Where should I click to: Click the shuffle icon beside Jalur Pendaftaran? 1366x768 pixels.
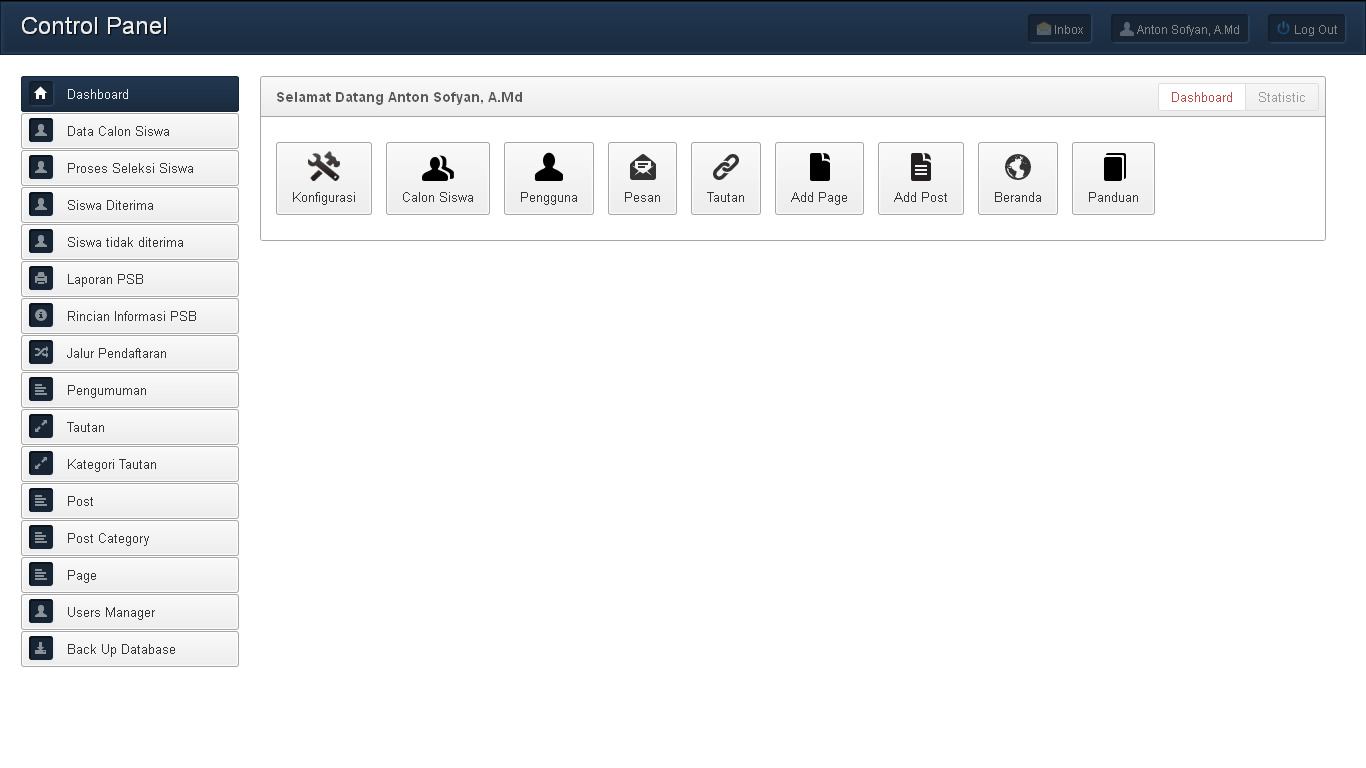41,353
